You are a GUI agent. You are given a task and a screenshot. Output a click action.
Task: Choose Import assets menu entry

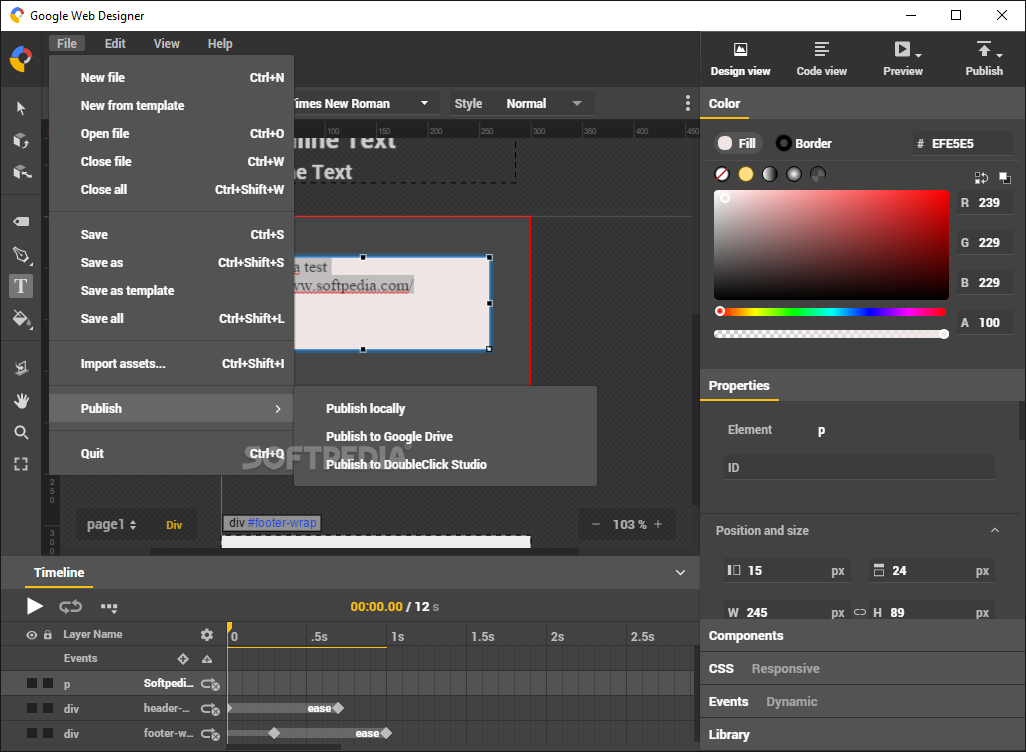171,363
